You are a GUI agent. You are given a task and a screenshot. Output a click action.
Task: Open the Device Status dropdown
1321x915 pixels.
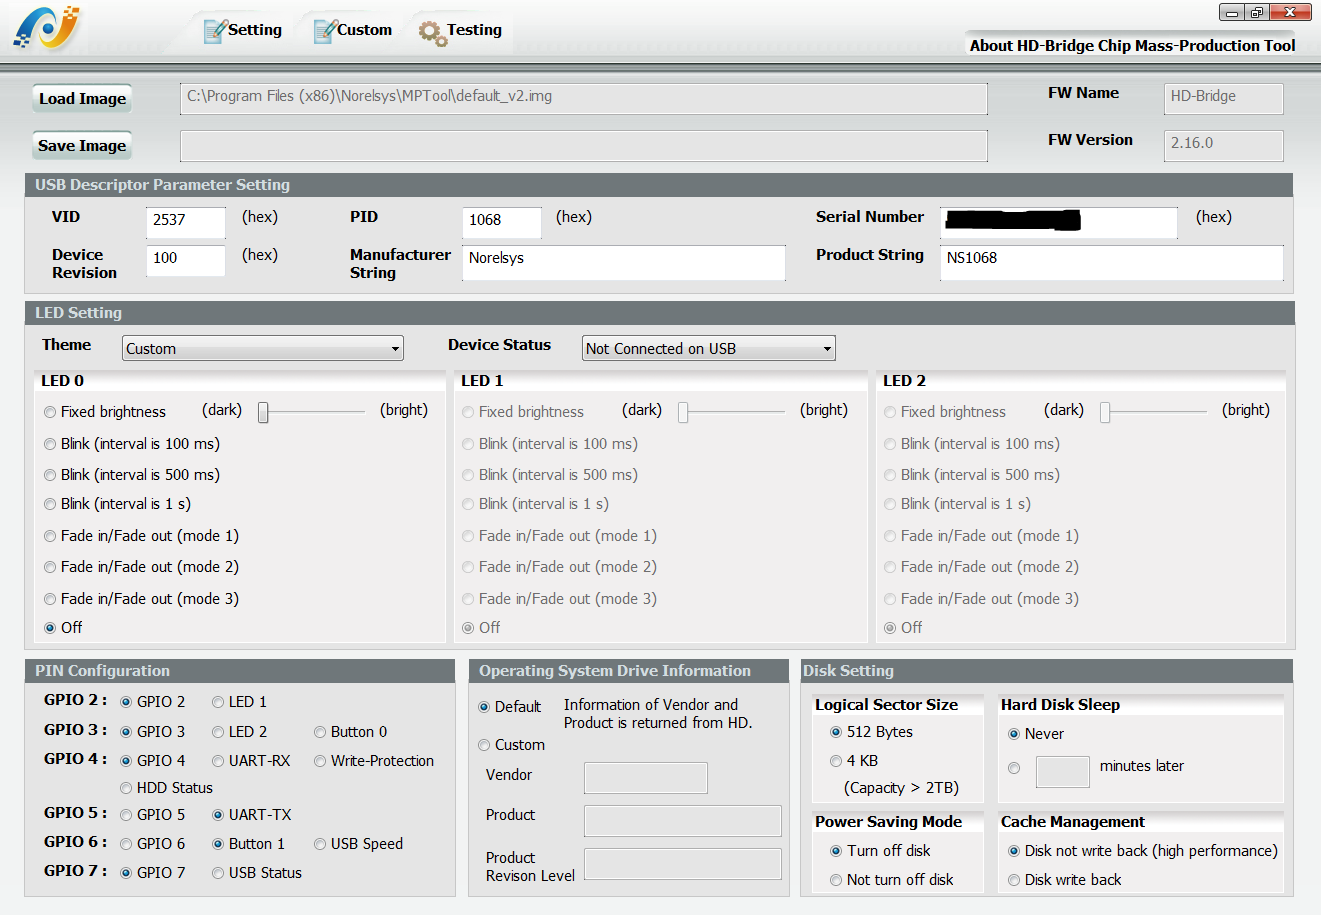(709, 348)
